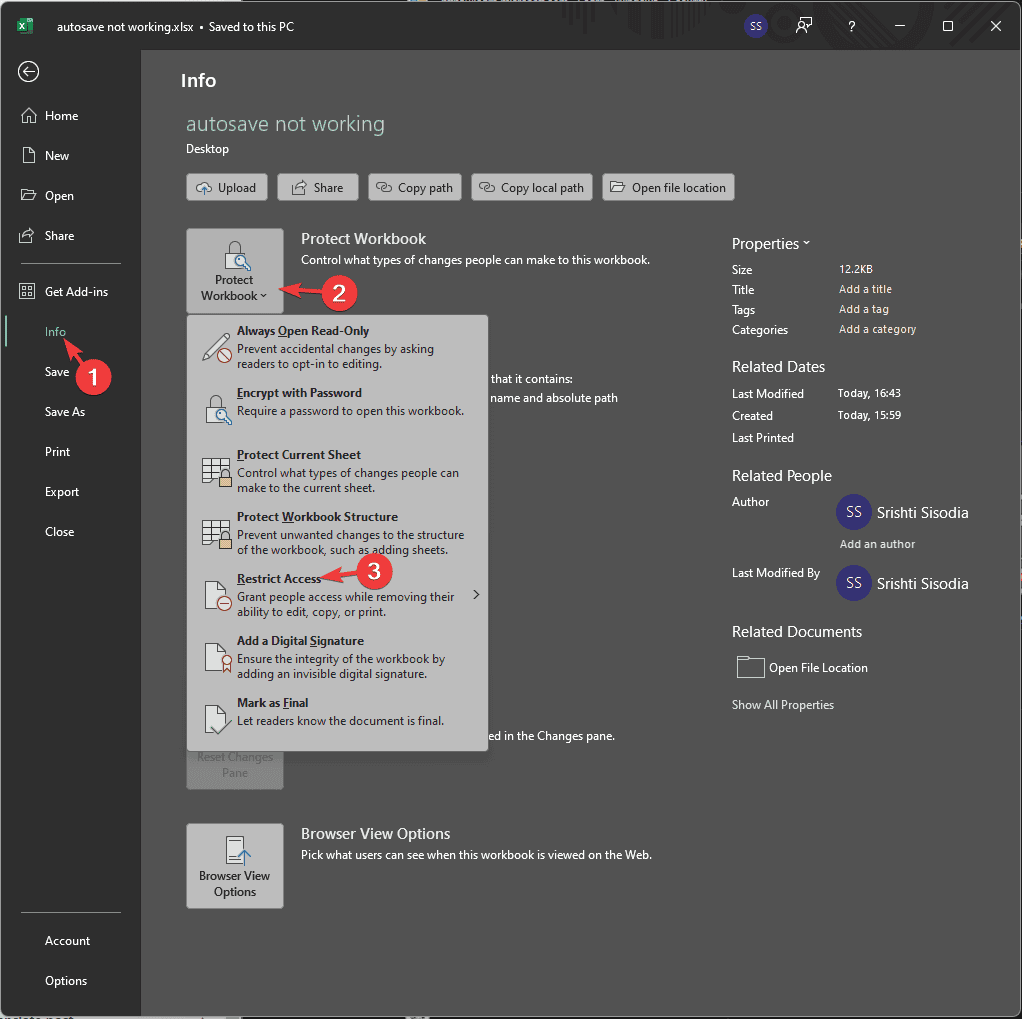Click the link icon on Copy path

pyautogui.click(x=384, y=187)
